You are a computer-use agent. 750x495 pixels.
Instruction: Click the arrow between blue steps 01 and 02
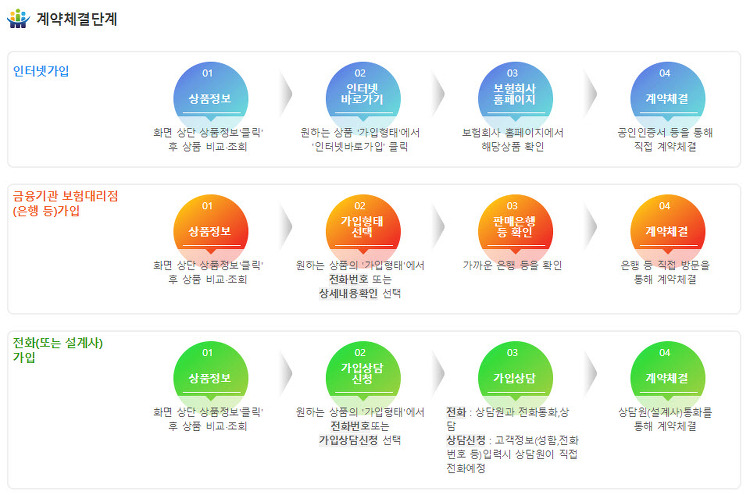(x=286, y=95)
